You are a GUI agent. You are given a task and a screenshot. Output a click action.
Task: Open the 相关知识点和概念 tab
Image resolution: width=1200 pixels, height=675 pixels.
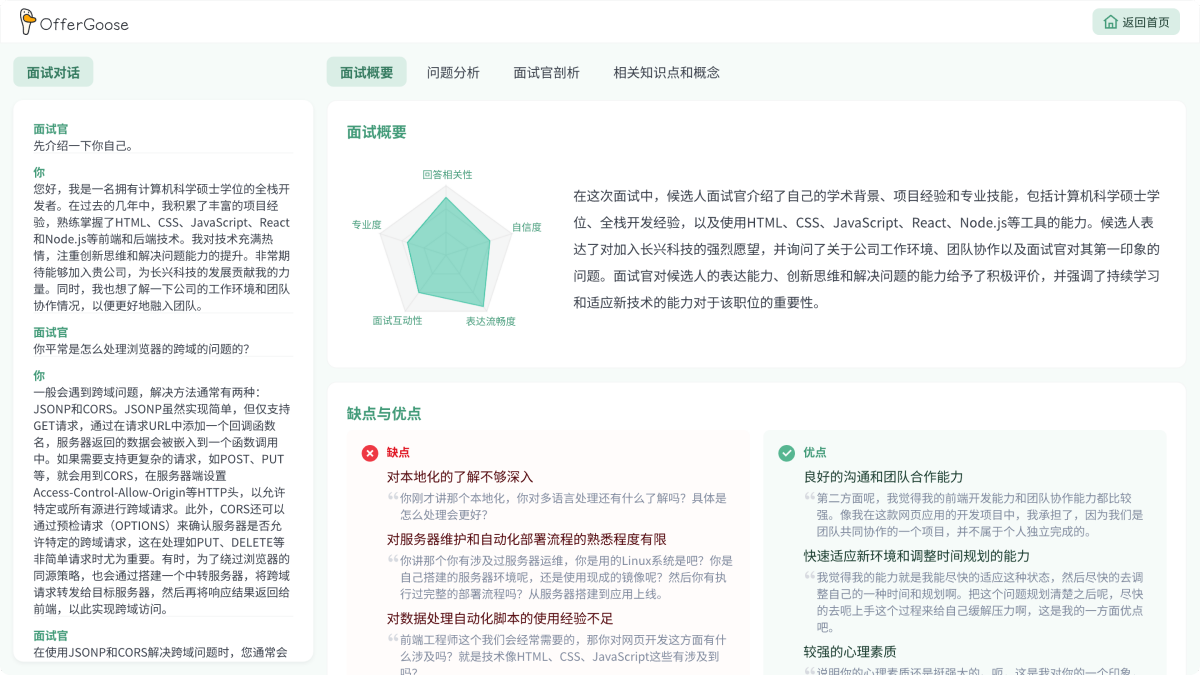[666, 72]
